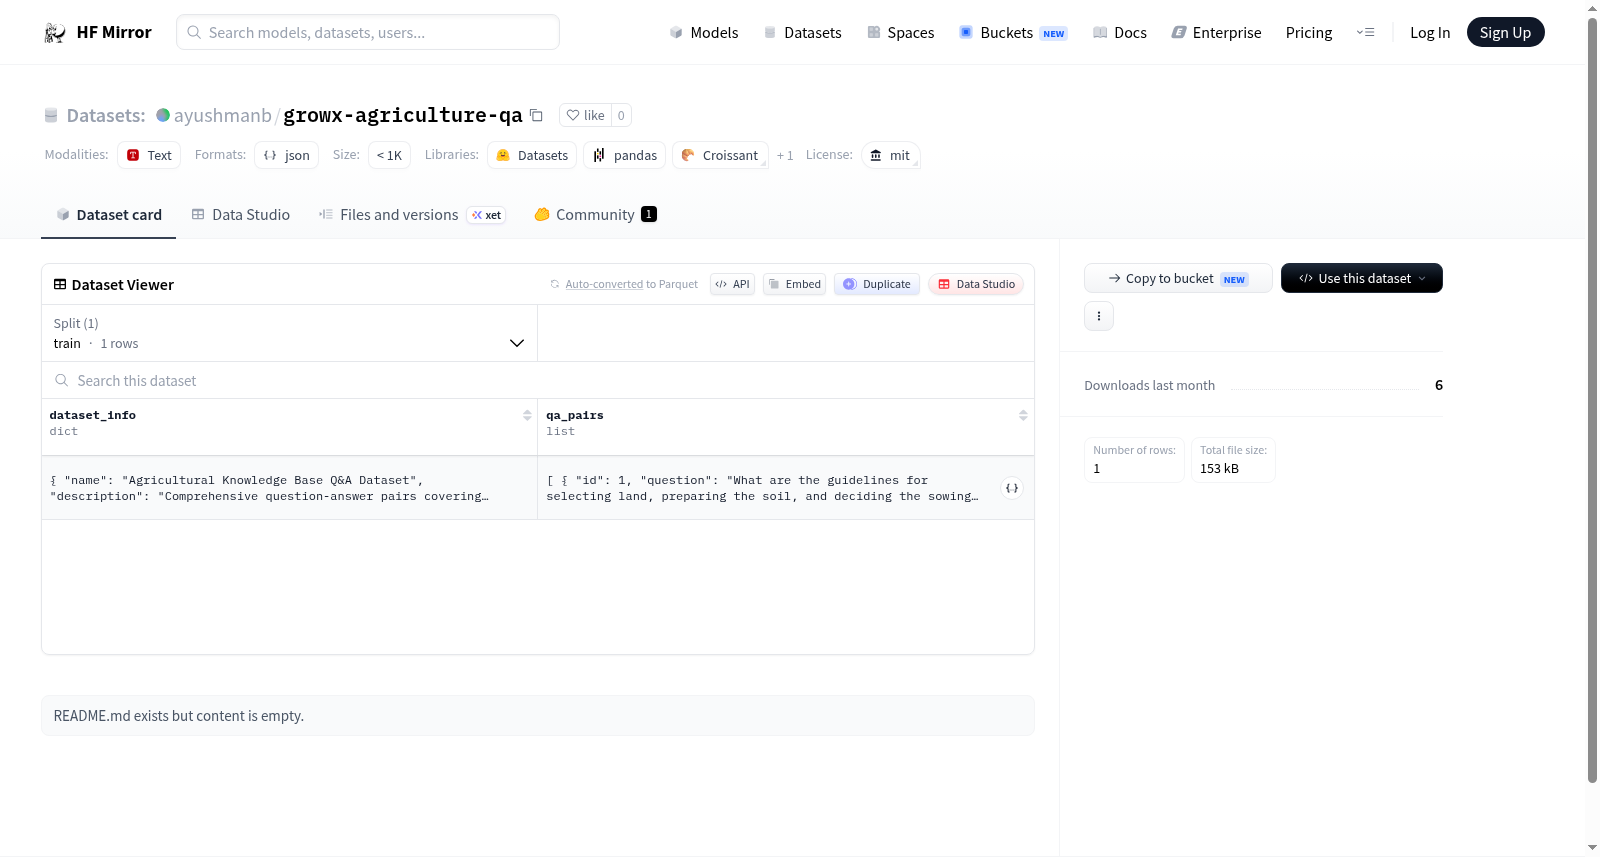Click the Embed button
This screenshot has height=857, width=1600.
(795, 284)
